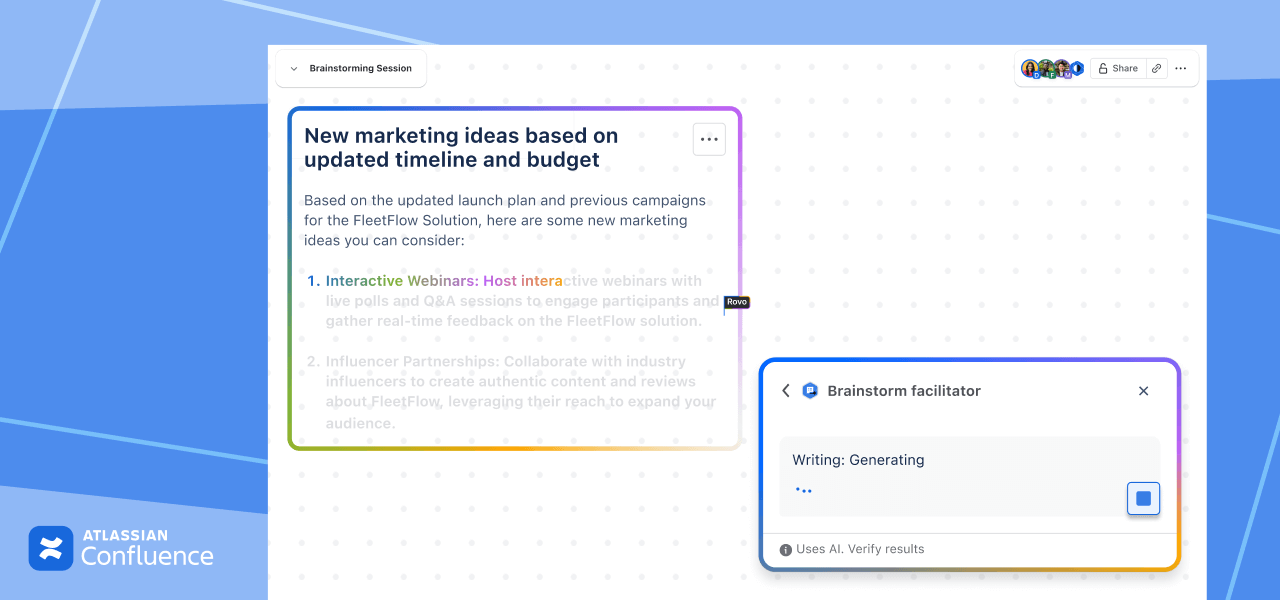Select the collaborator avatar with F badge
The height and width of the screenshot is (600, 1280).
[x=1046, y=68]
